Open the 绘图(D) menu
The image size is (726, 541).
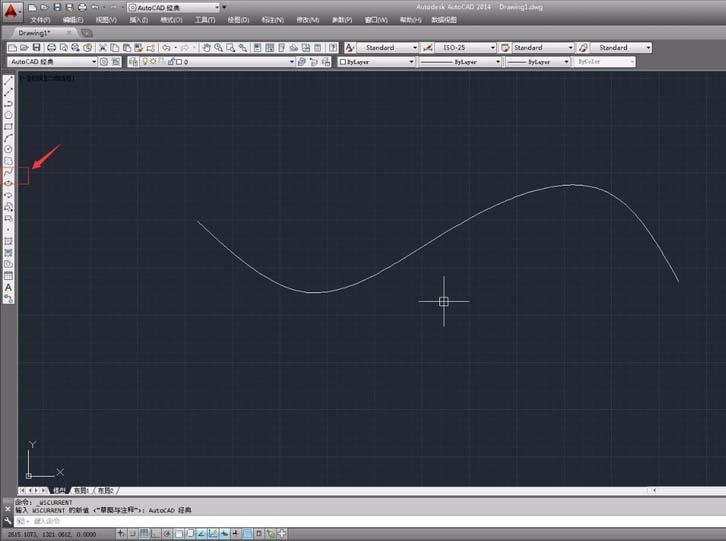238,20
